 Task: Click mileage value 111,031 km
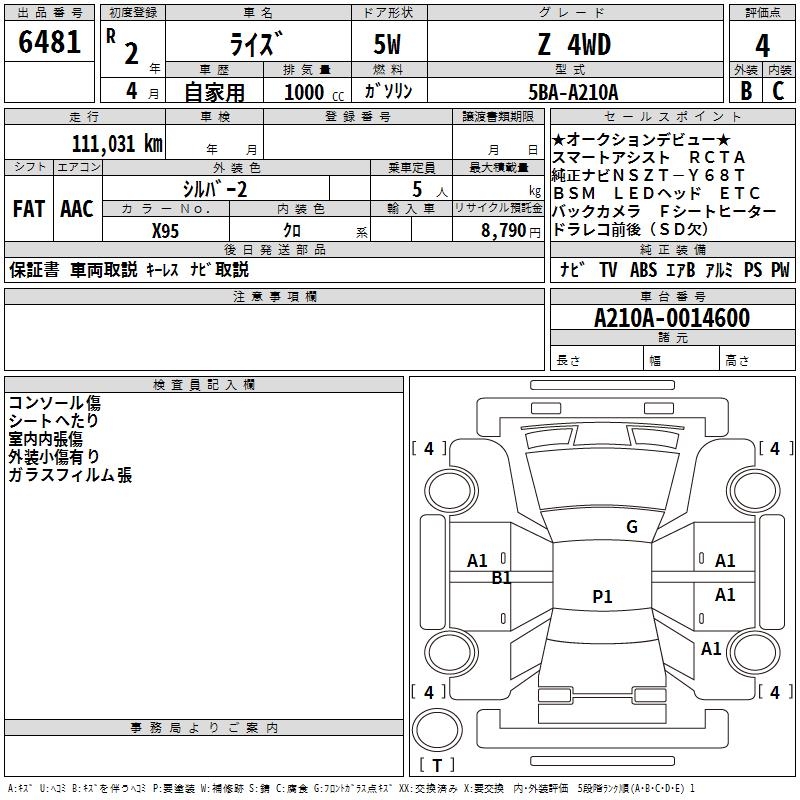pyautogui.click(x=117, y=144)
